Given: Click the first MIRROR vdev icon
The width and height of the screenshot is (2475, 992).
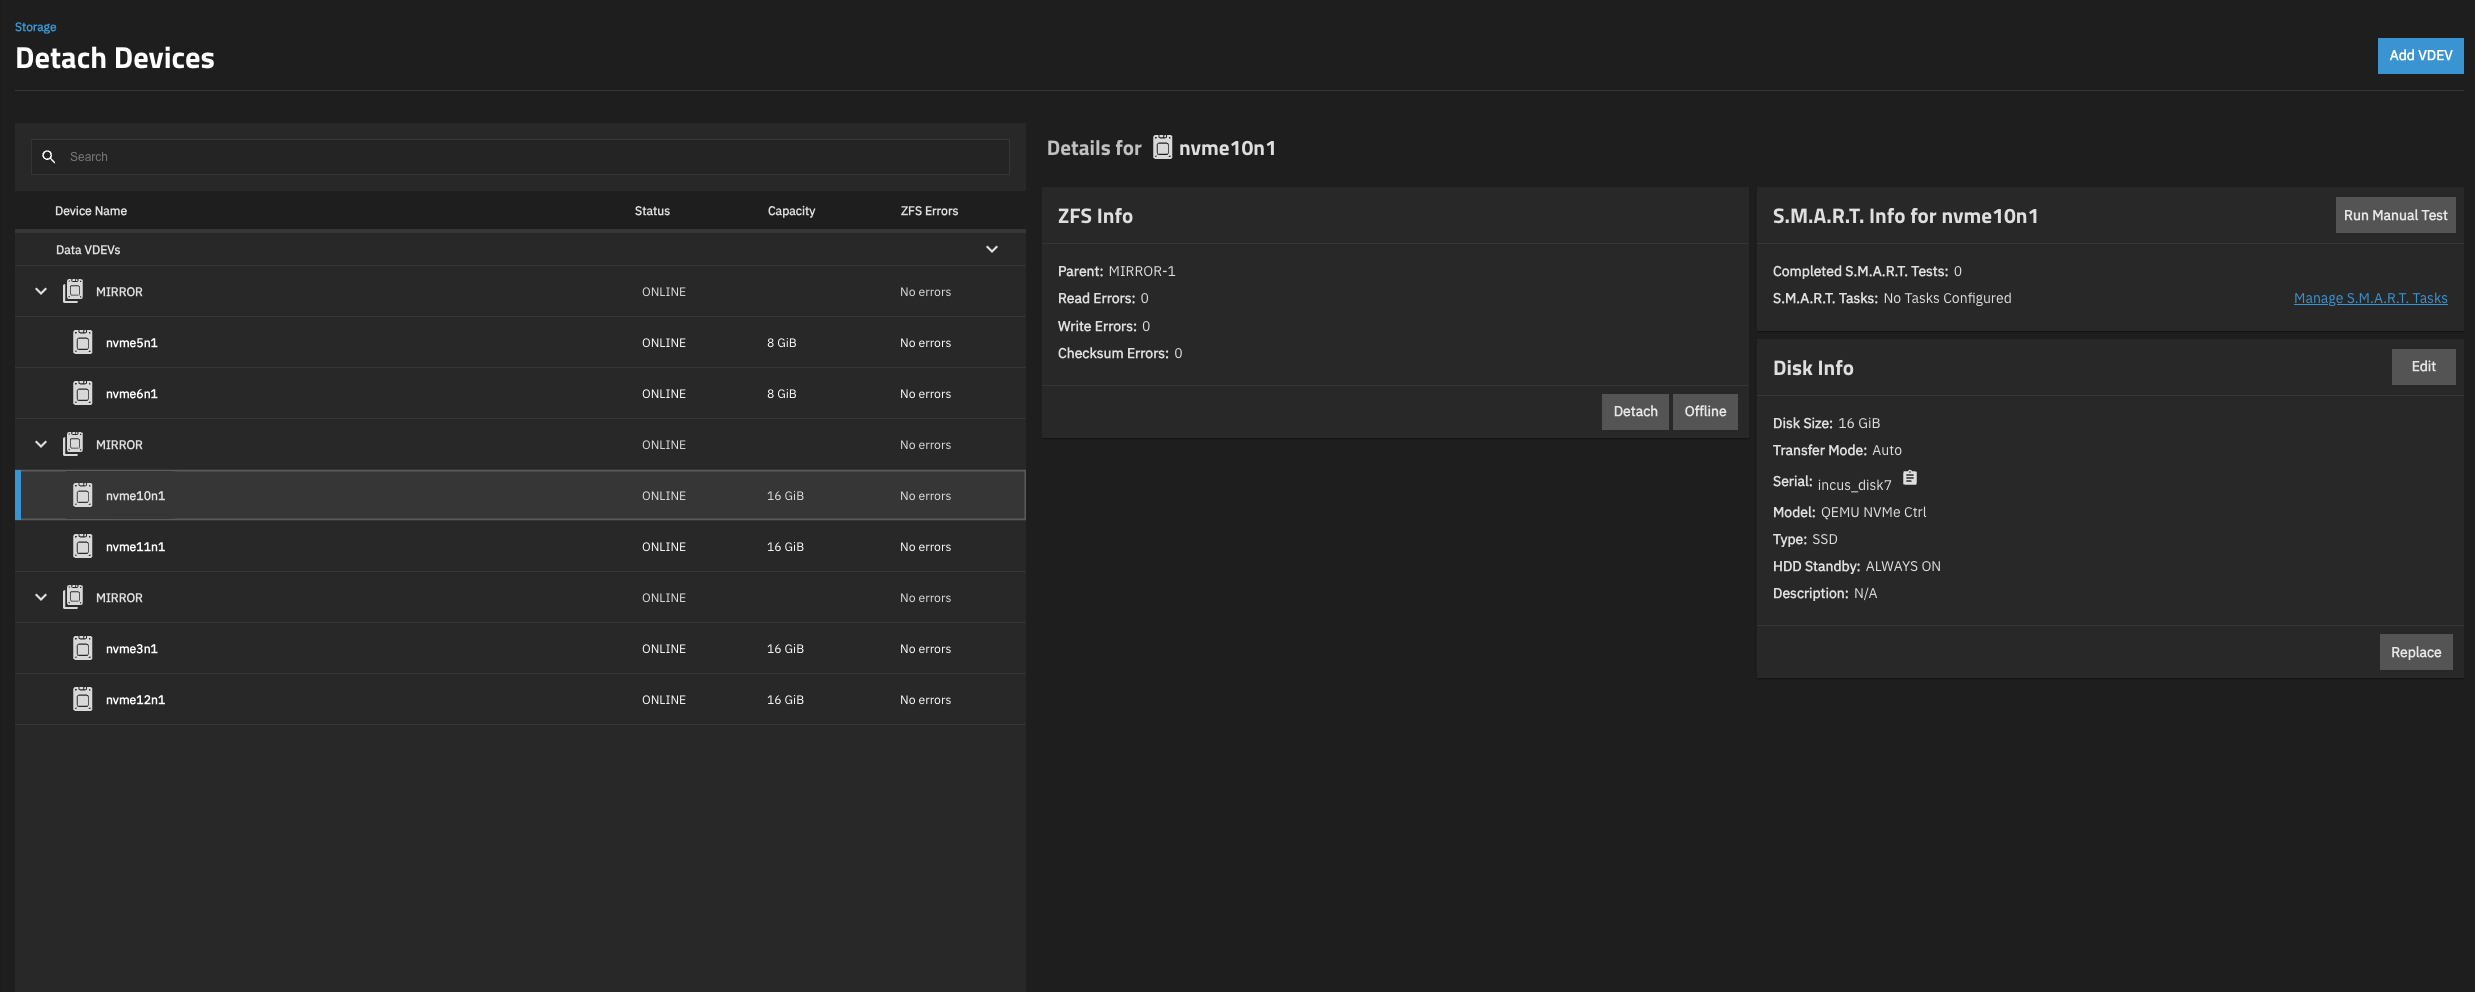Looking at the screenshot, I should click(x=73, y=291).
